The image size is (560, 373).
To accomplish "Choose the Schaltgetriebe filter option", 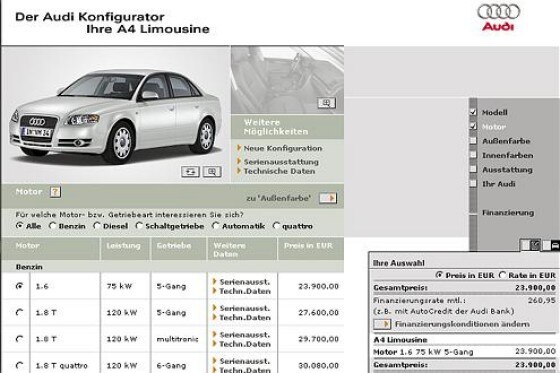I will 139,226.
